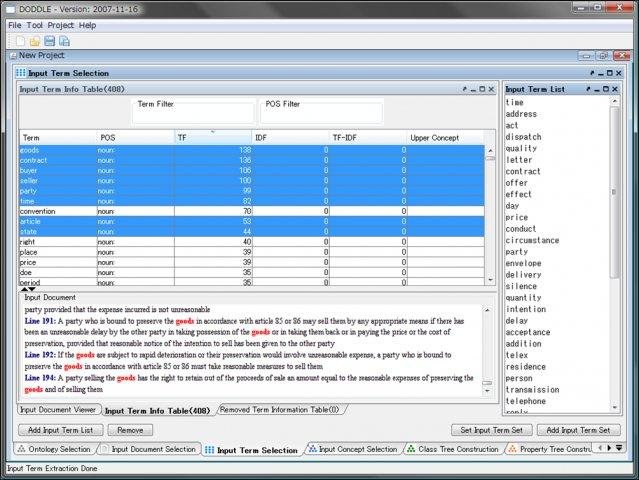
Task: Collapse the Input Document split pane
Action: 33,289
